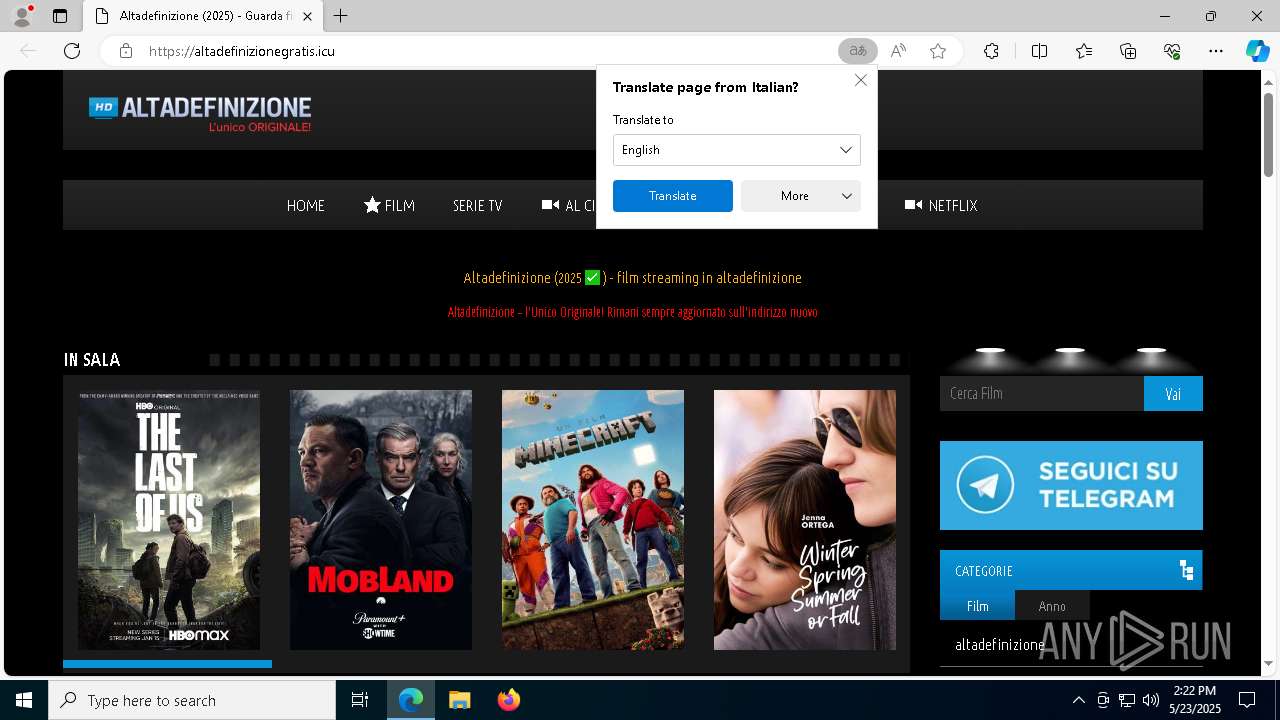1280x720 pixels.
Task: Open Winter Spring Summer or Fall poster
Action: tap(805, 520)
